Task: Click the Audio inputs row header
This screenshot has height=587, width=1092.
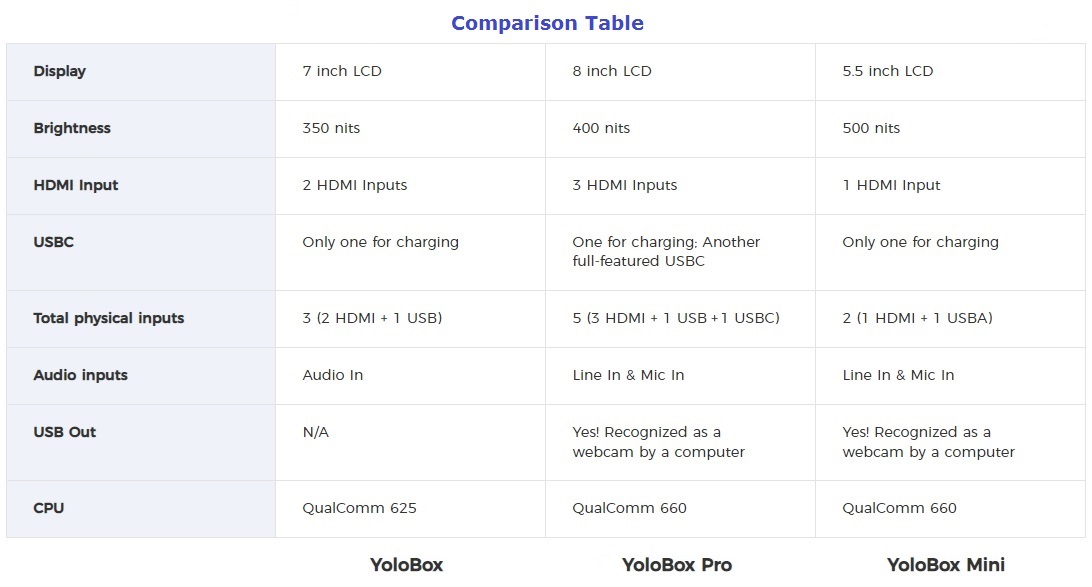Action: tap(81, 375)
